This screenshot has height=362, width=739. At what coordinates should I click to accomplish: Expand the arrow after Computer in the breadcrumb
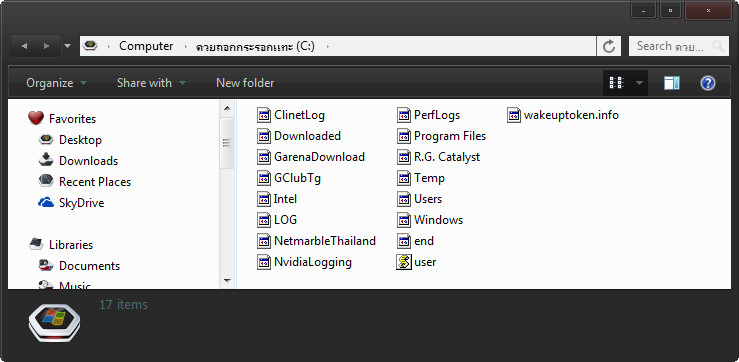coord(186,46)
